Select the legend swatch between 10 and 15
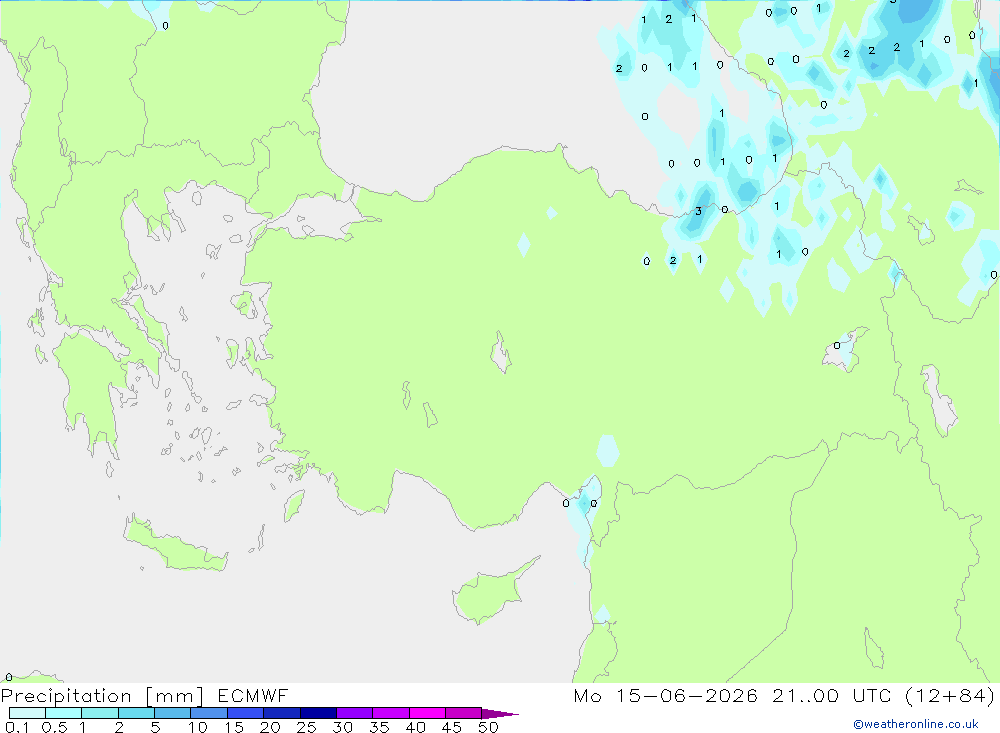Viewport: 1000px width, 733px height. pos(209,713)
